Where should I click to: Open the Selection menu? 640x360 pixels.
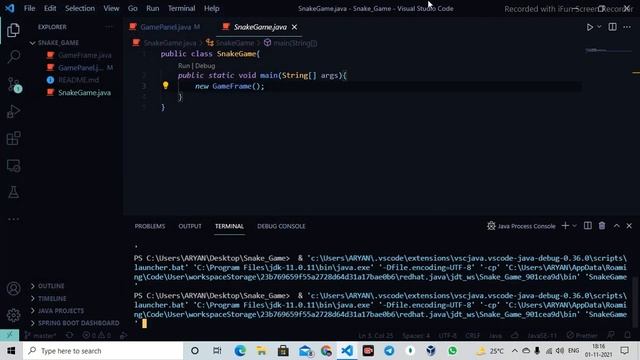tap(80, 8)
